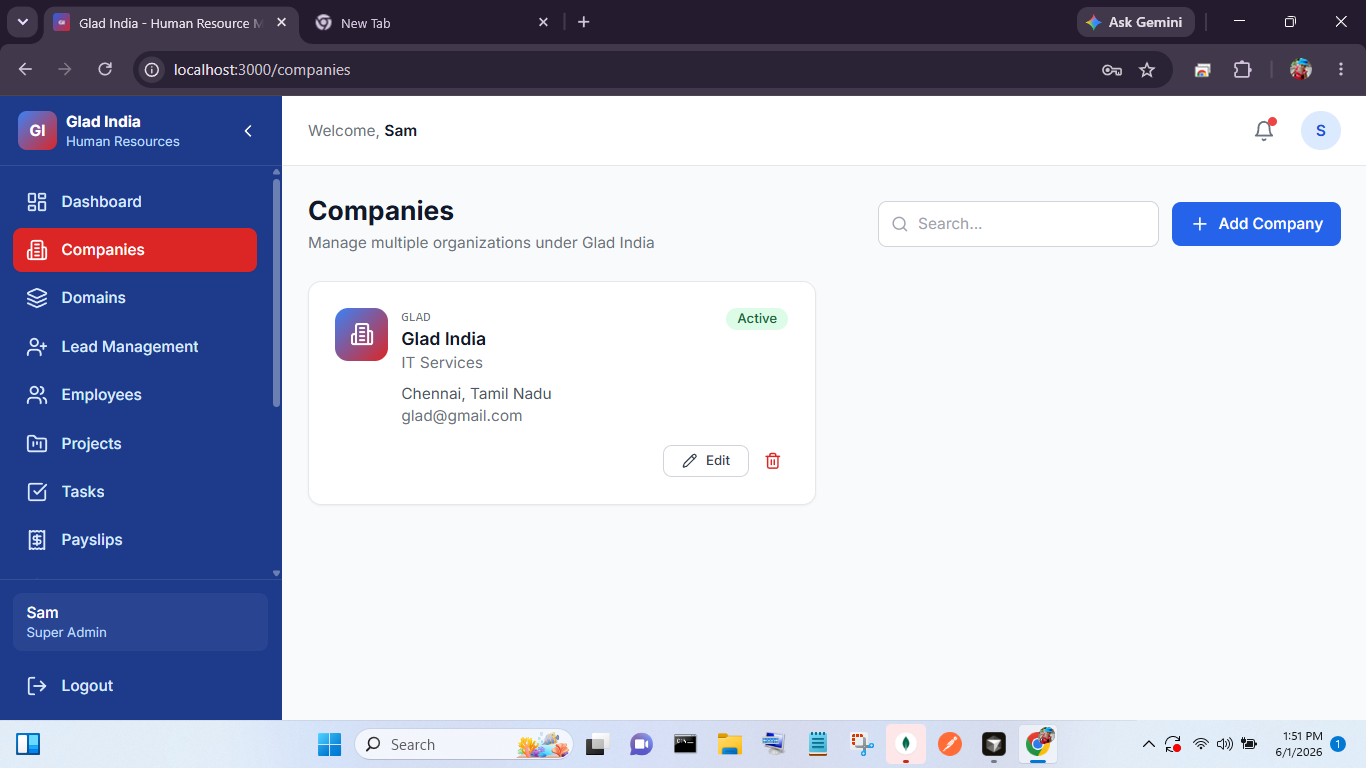Viewport: 1366px width, 768px height.
Task: Open Lead Management section
Action: click(x=135, y=347)
